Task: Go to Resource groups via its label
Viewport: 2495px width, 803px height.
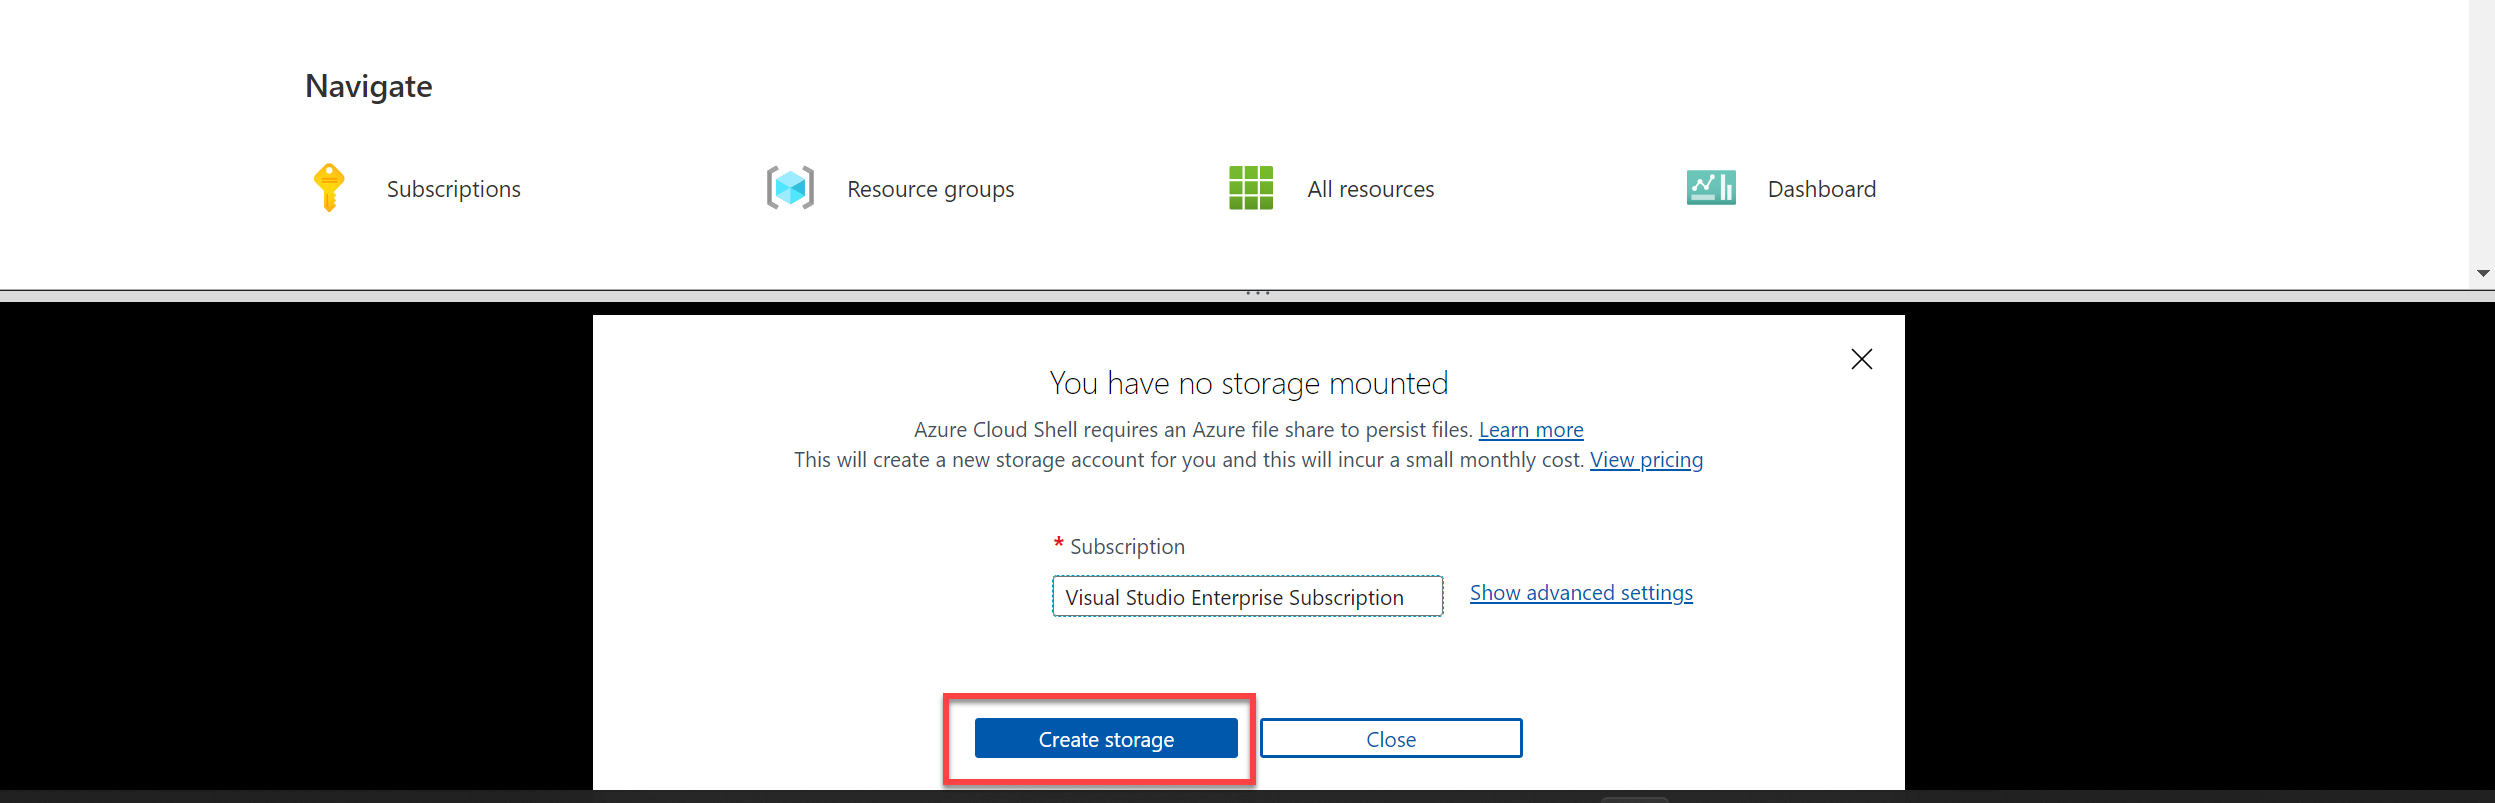Action: click(930, 189)
